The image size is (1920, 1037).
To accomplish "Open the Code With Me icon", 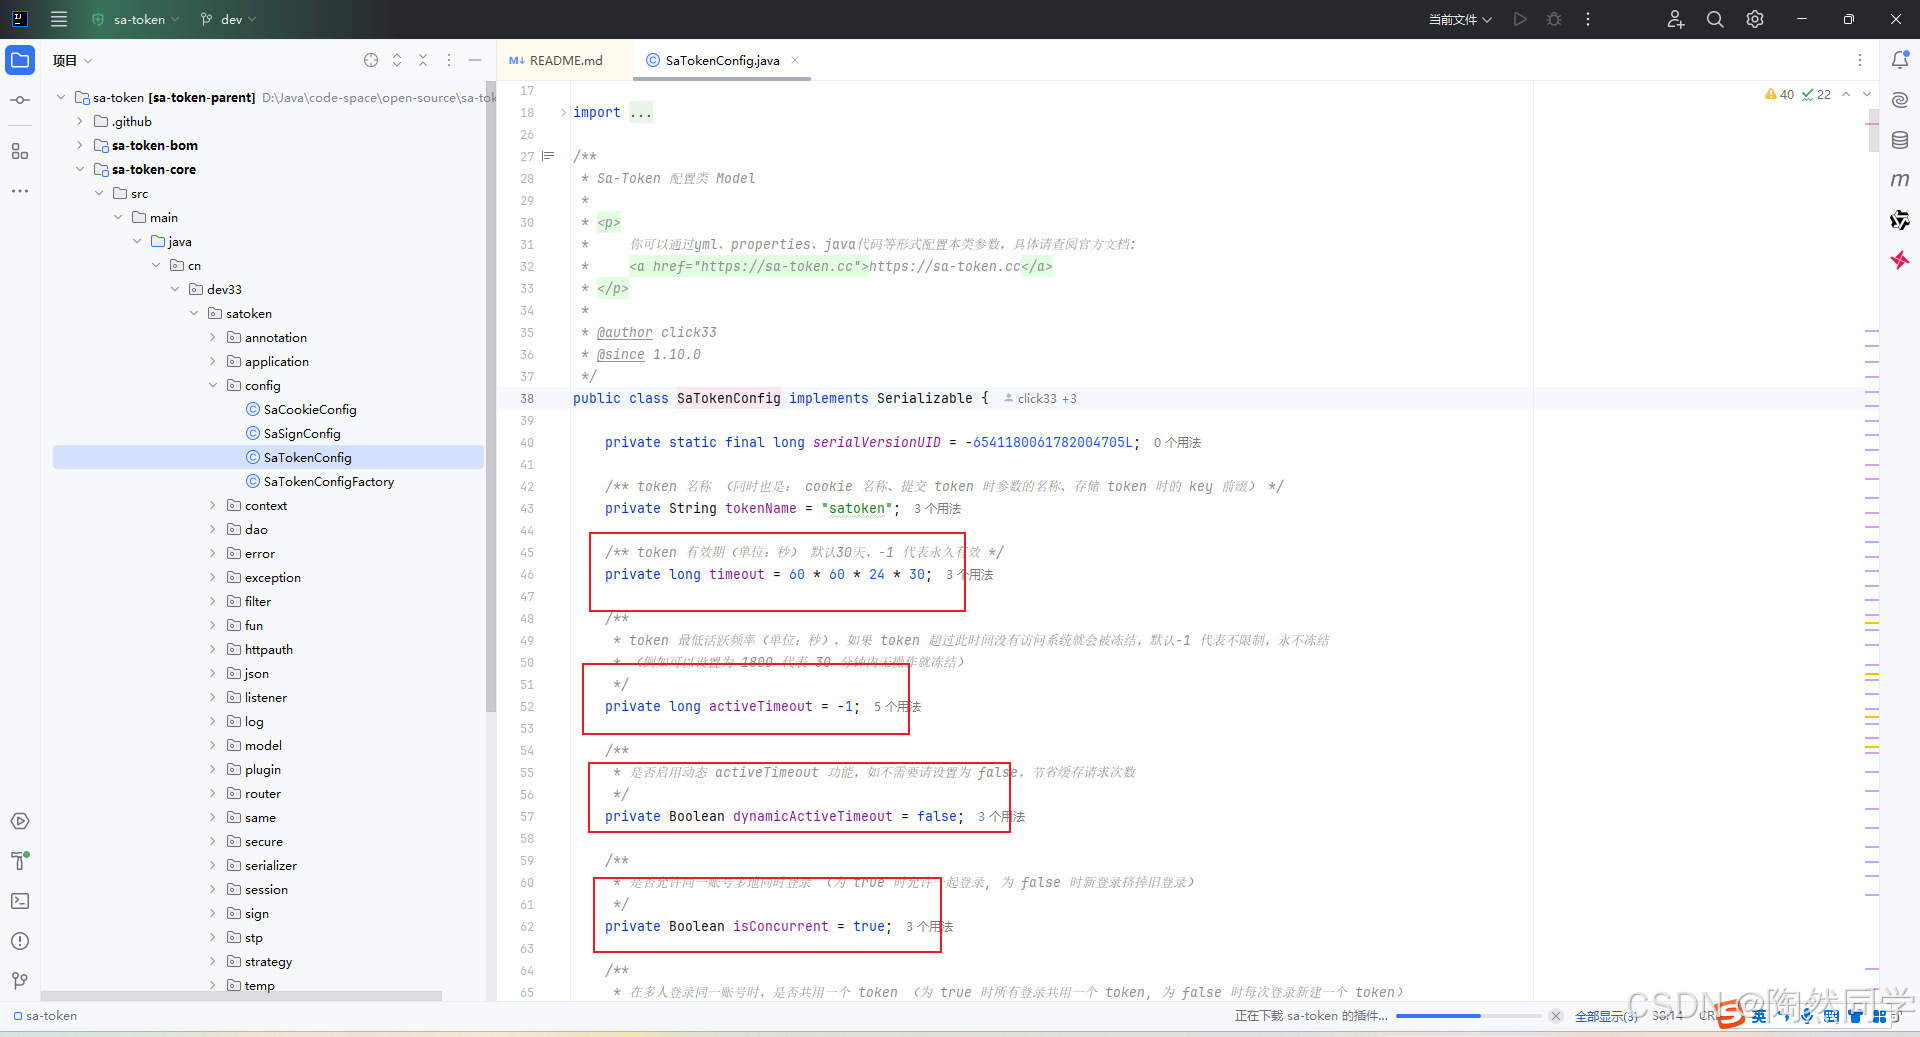I will tap(1676, 19).
